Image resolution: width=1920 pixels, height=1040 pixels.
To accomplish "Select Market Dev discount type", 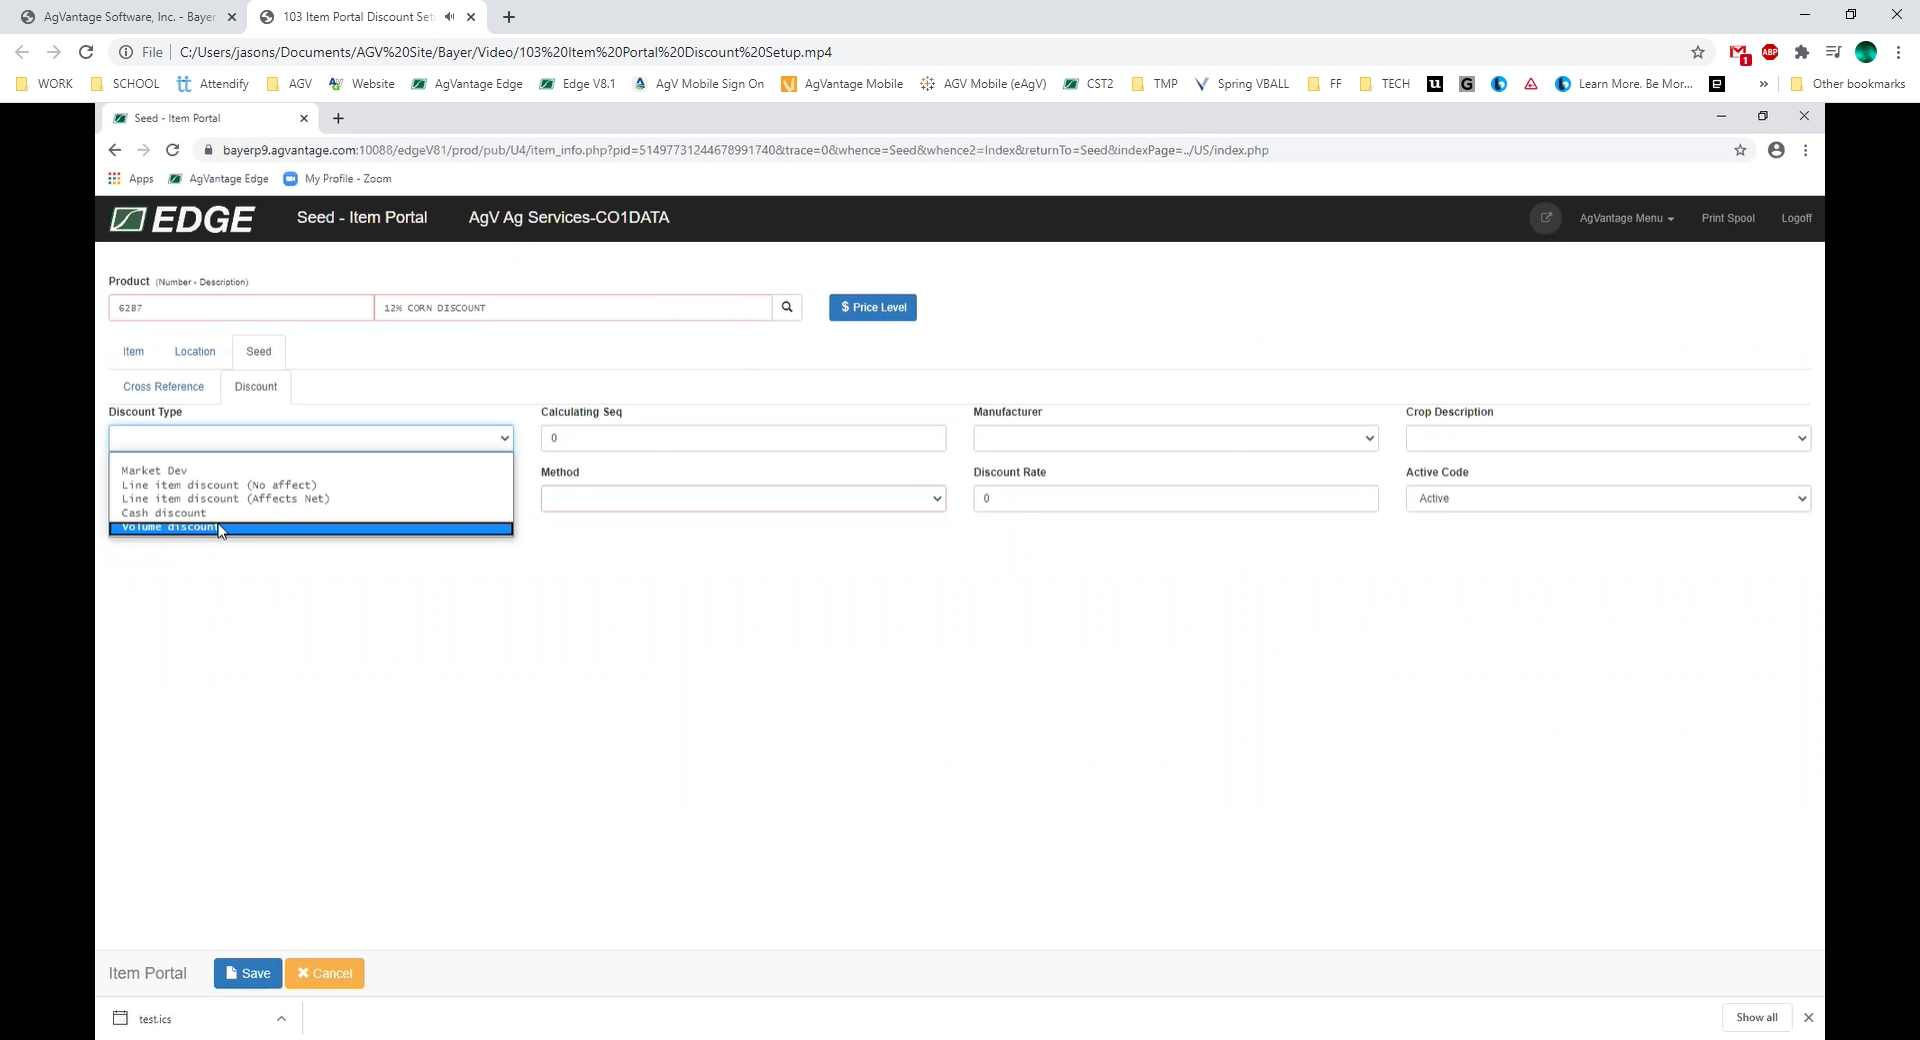I will 311,471.
